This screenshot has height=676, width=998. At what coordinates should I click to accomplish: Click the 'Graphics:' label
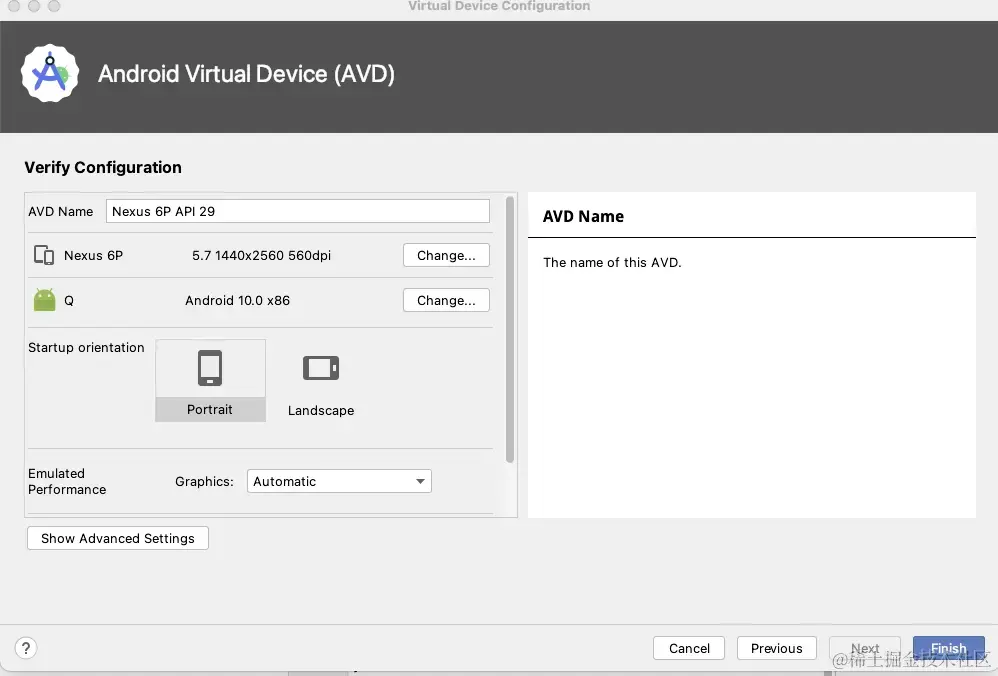point(204,481)
